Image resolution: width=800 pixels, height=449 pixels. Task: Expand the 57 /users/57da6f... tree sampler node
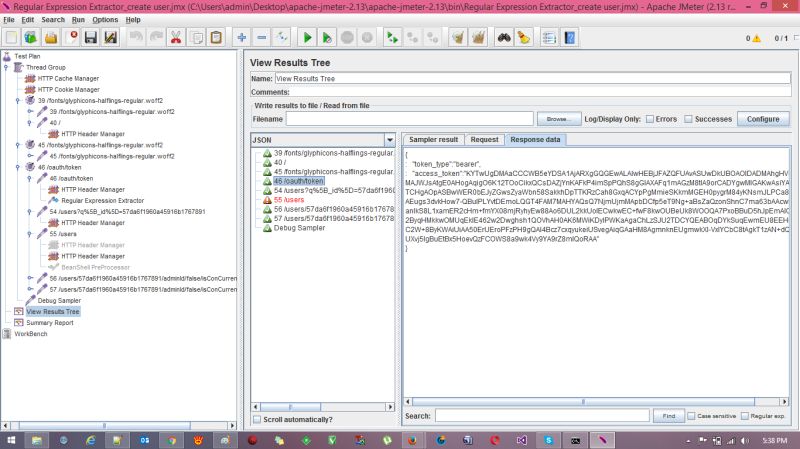[30, 289]
